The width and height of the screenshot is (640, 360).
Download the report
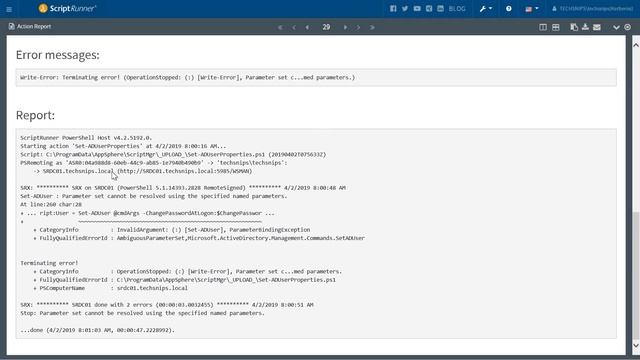(585, 27)
